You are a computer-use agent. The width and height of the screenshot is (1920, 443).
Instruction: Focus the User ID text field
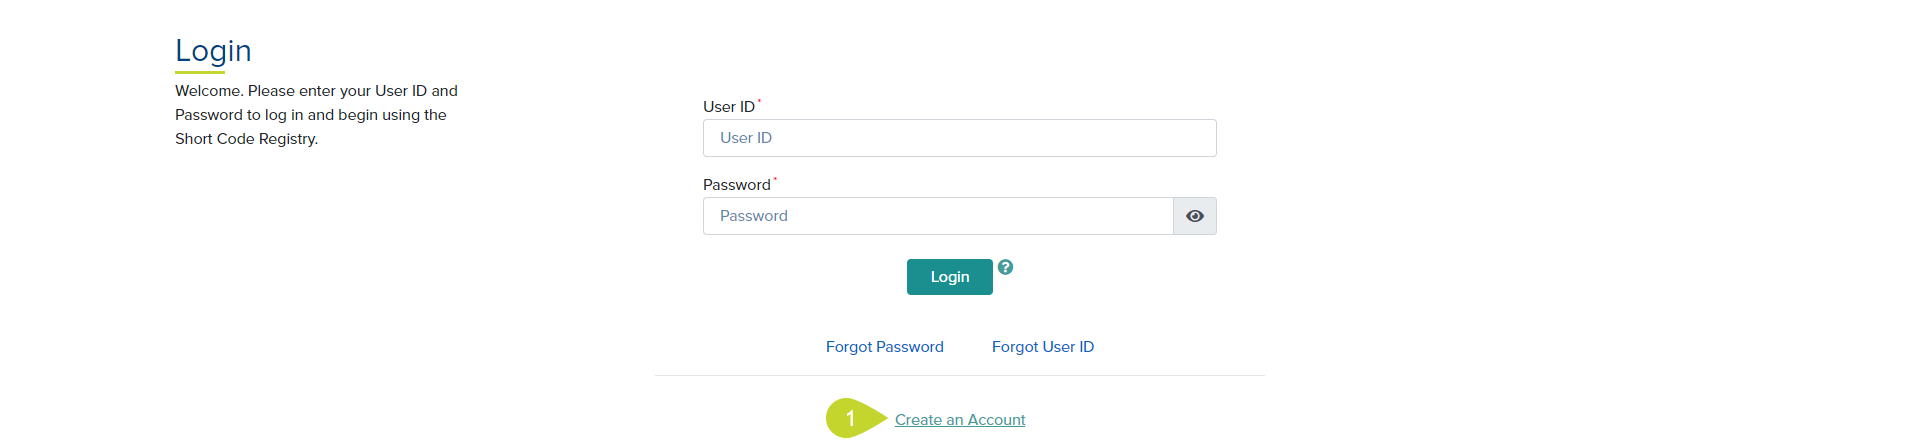click(x=960, y=138)
